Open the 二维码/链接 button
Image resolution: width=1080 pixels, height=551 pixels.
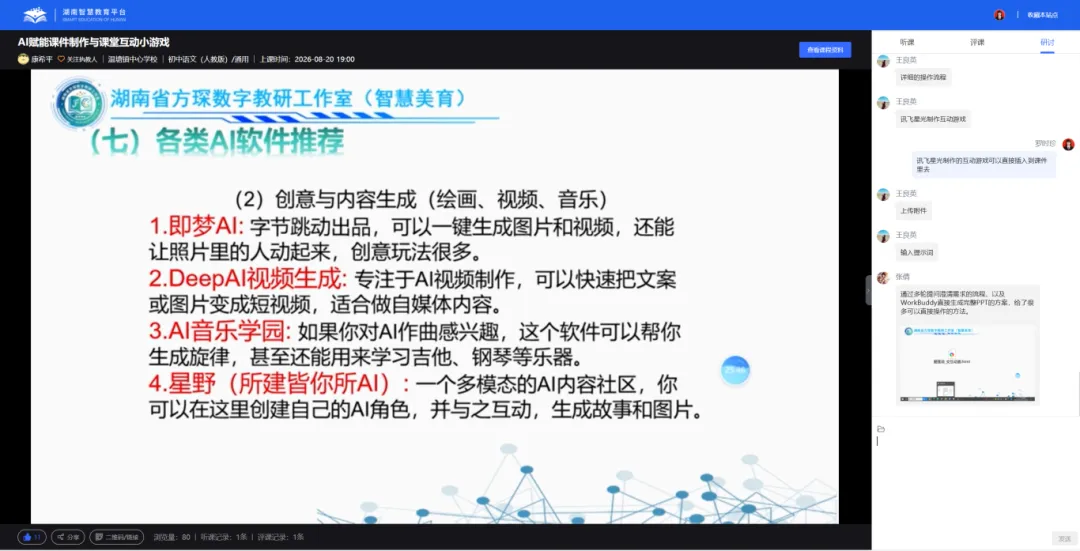[116, 537]
